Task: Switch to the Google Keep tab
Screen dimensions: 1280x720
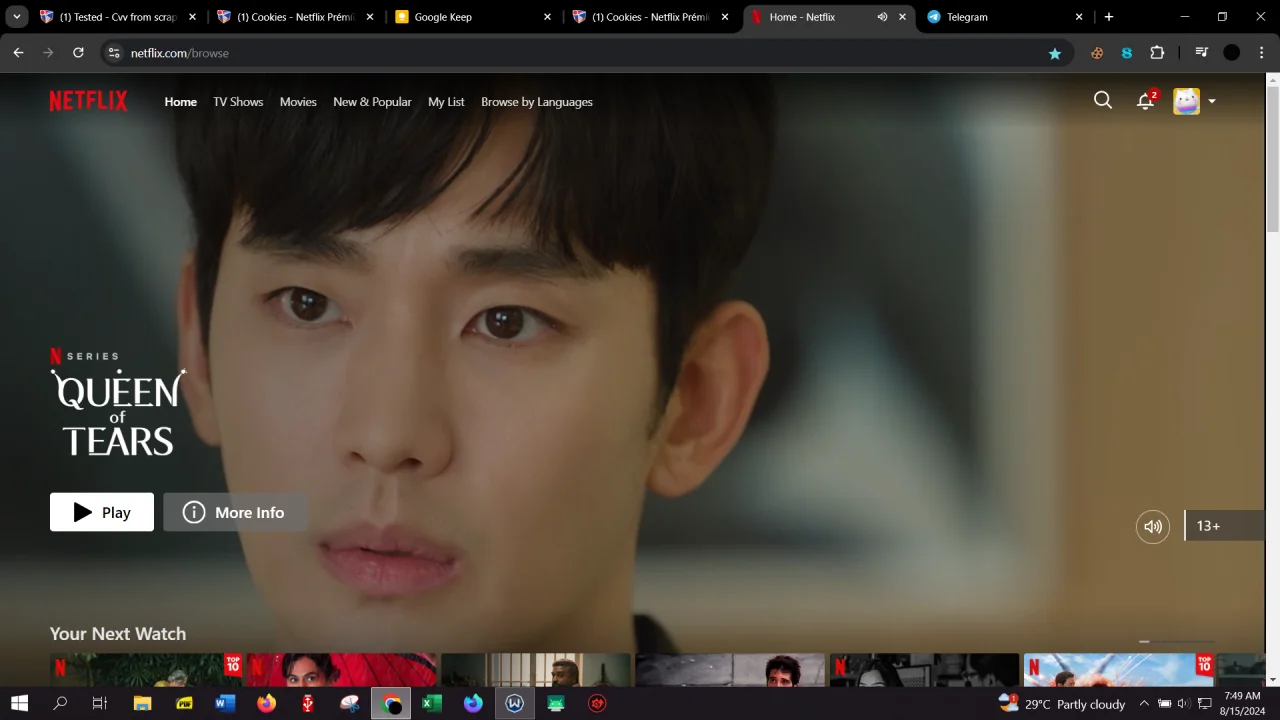Action: 472,17
